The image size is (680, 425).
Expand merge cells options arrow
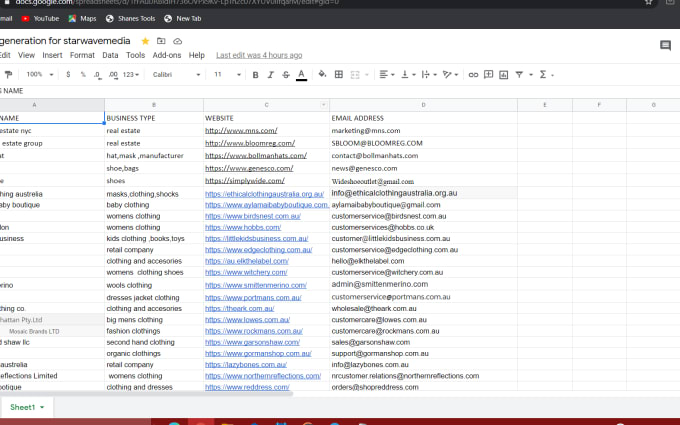tap(367, 75)
